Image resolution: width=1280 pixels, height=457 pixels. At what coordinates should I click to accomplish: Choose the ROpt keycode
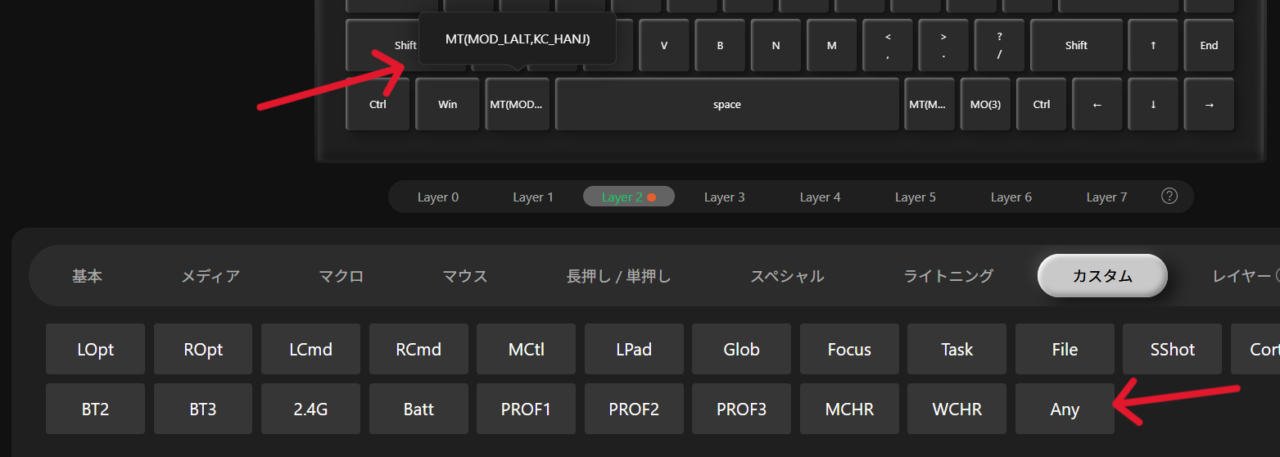203,349
